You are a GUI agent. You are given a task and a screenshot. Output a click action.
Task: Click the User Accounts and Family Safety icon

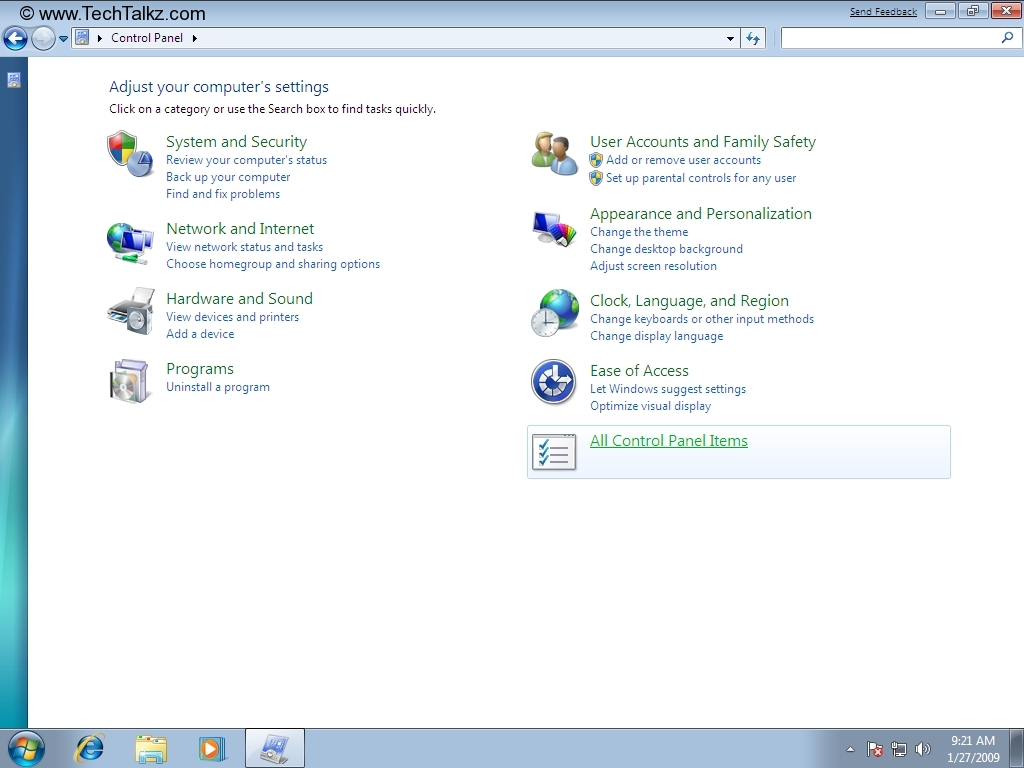point(554,153)
